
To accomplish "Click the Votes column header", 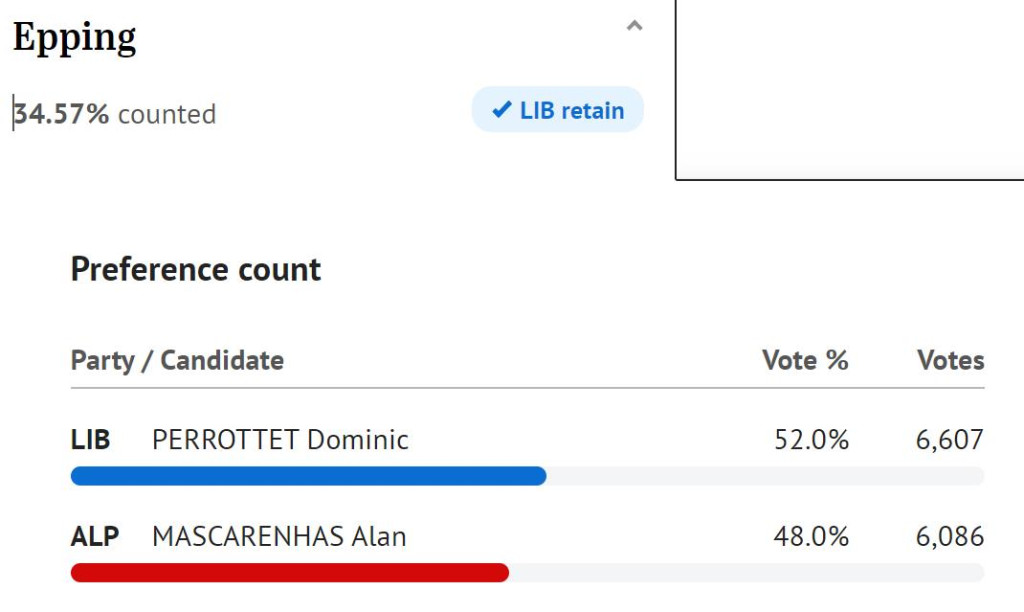I will click(950, 360).
